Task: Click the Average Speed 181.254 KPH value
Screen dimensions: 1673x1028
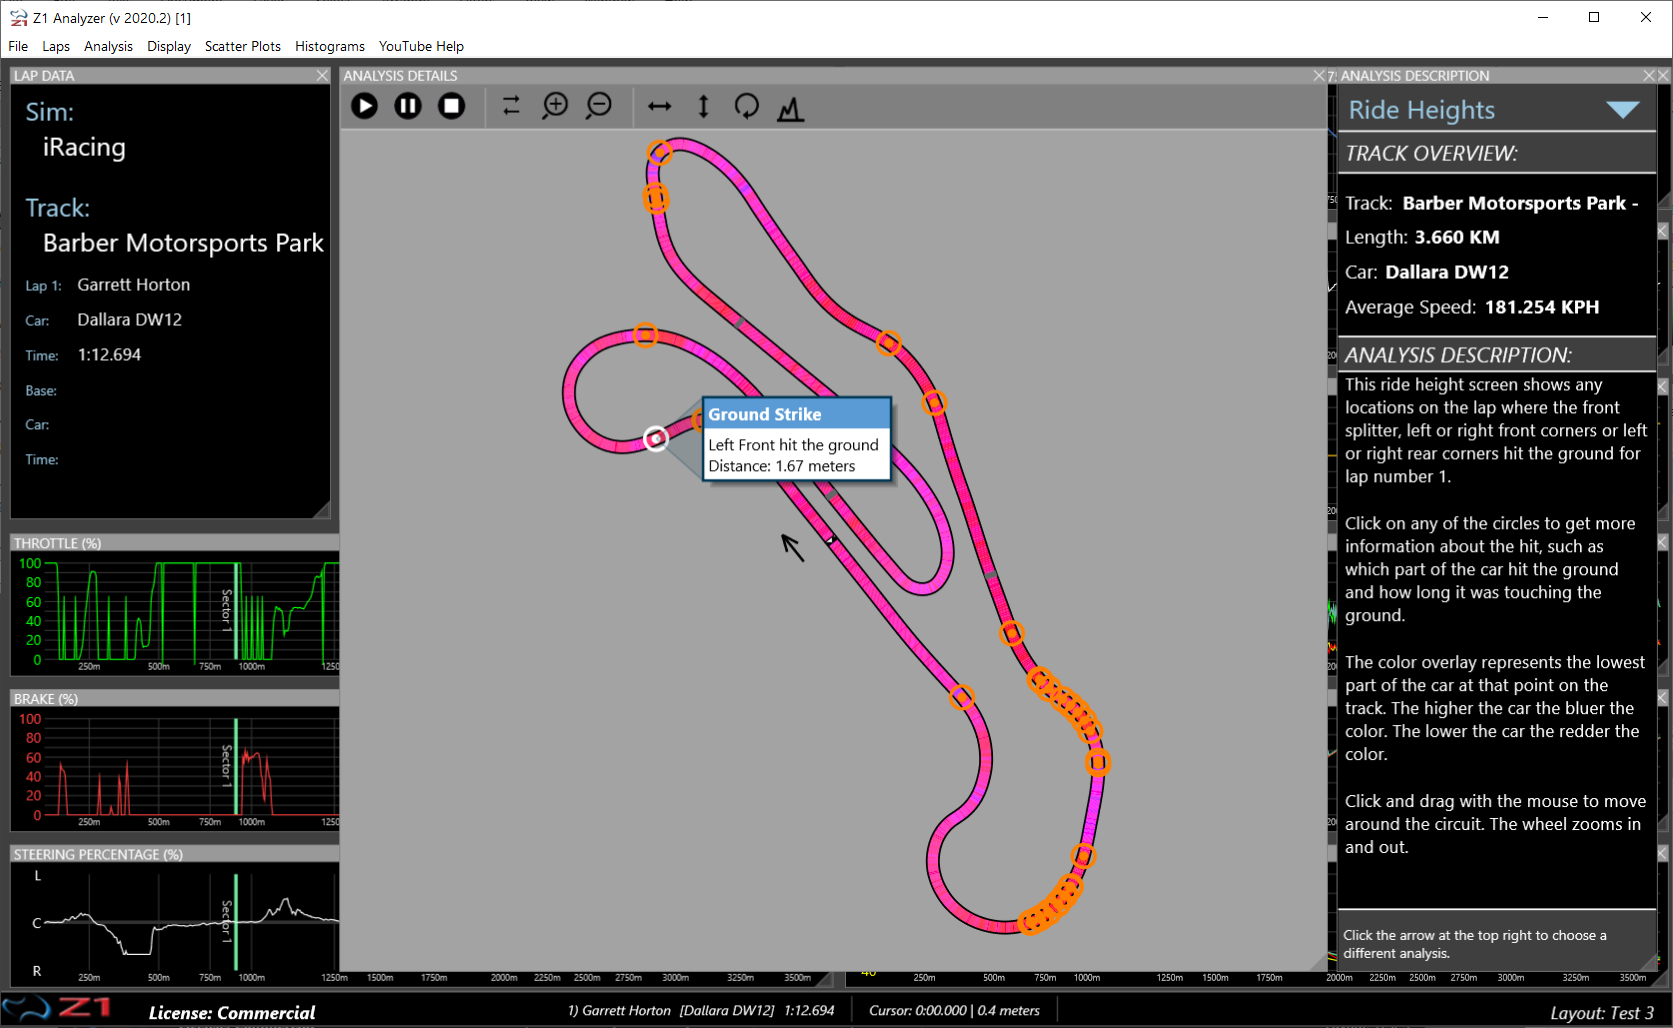Action: [x=1542, y=307]
